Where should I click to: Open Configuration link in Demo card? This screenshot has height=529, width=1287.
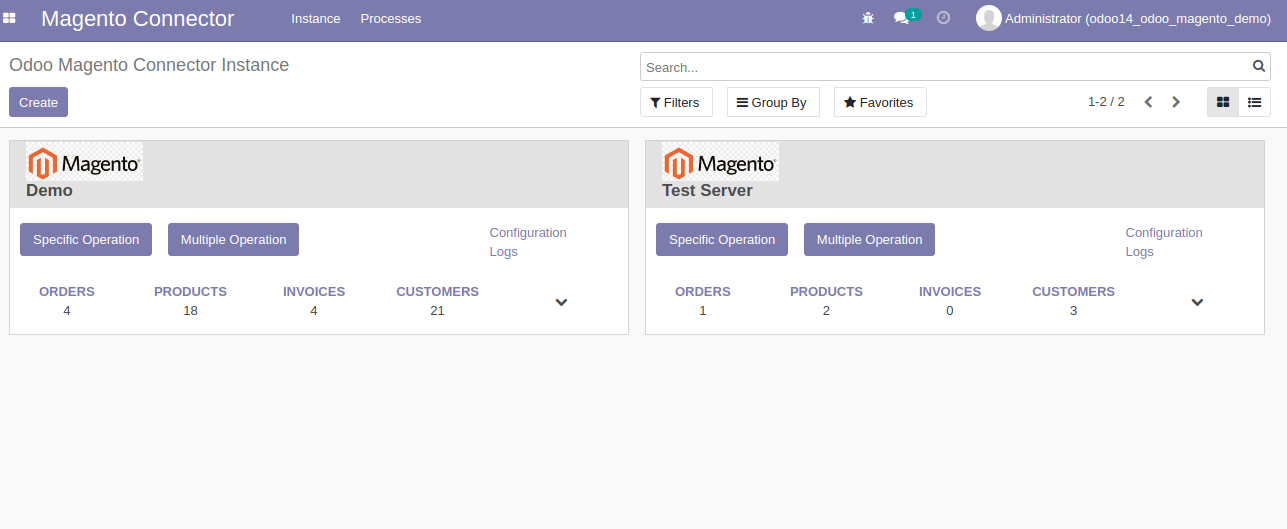point(528,233)
